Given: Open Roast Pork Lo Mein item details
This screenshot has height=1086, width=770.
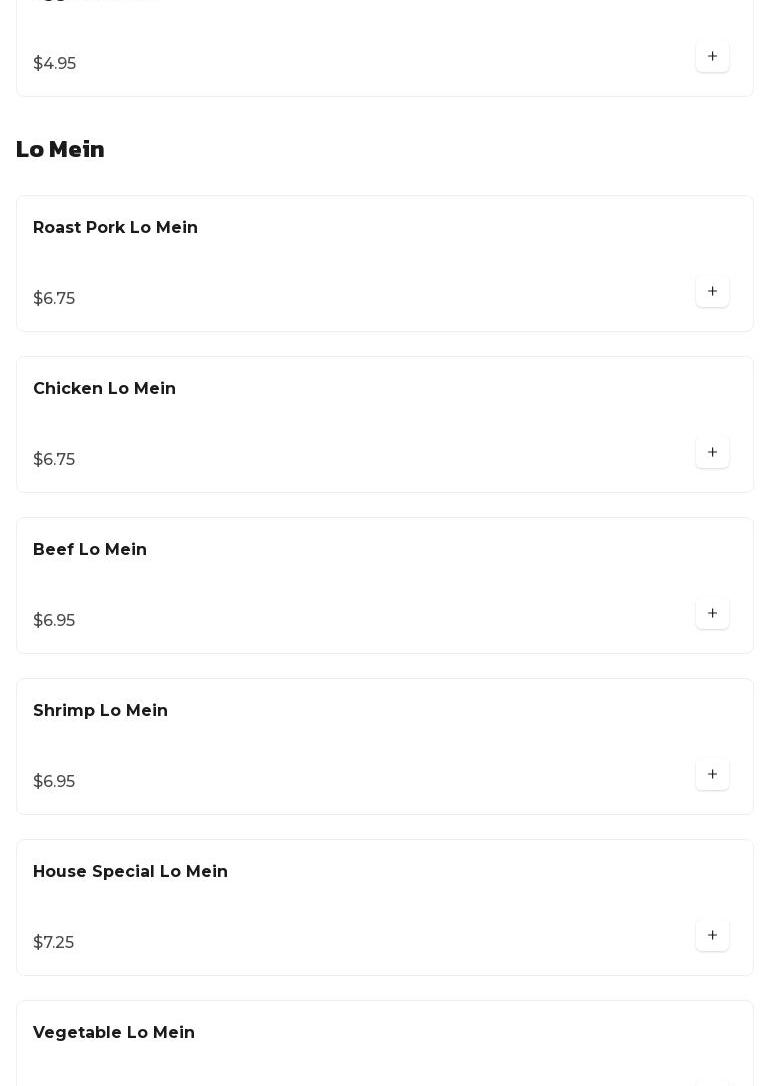Looking at the screenshot, I should pos(115,228).
